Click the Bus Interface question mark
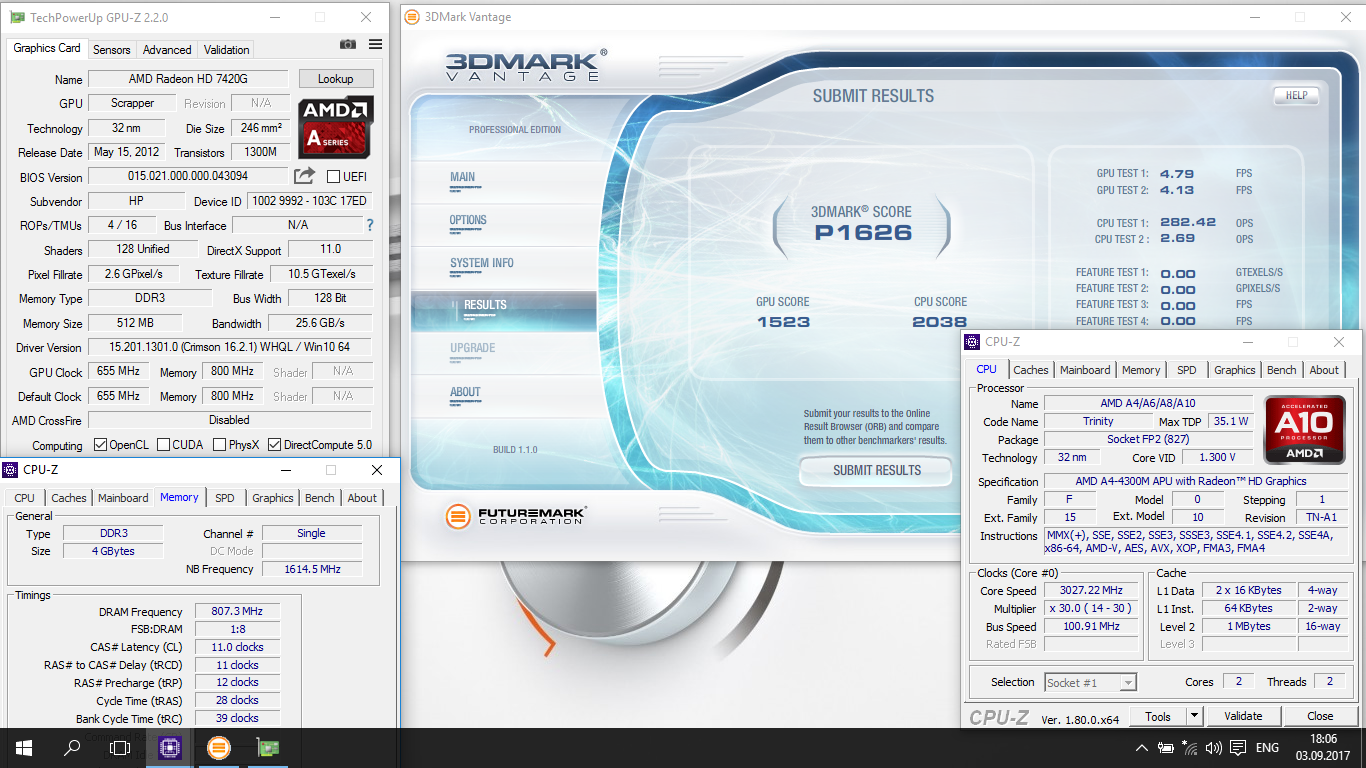The image size is (1366, 768). pyautogui.click(x=370, y=225)
